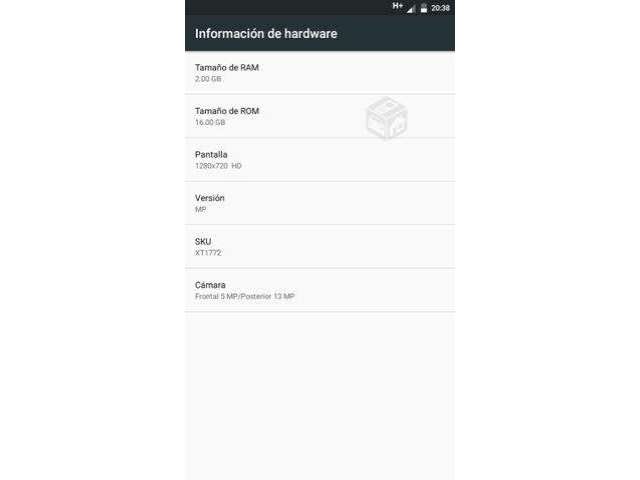Tap the 16.00 GB ROM value
This screenshot has width=640, height=480.
click(210, 122)
